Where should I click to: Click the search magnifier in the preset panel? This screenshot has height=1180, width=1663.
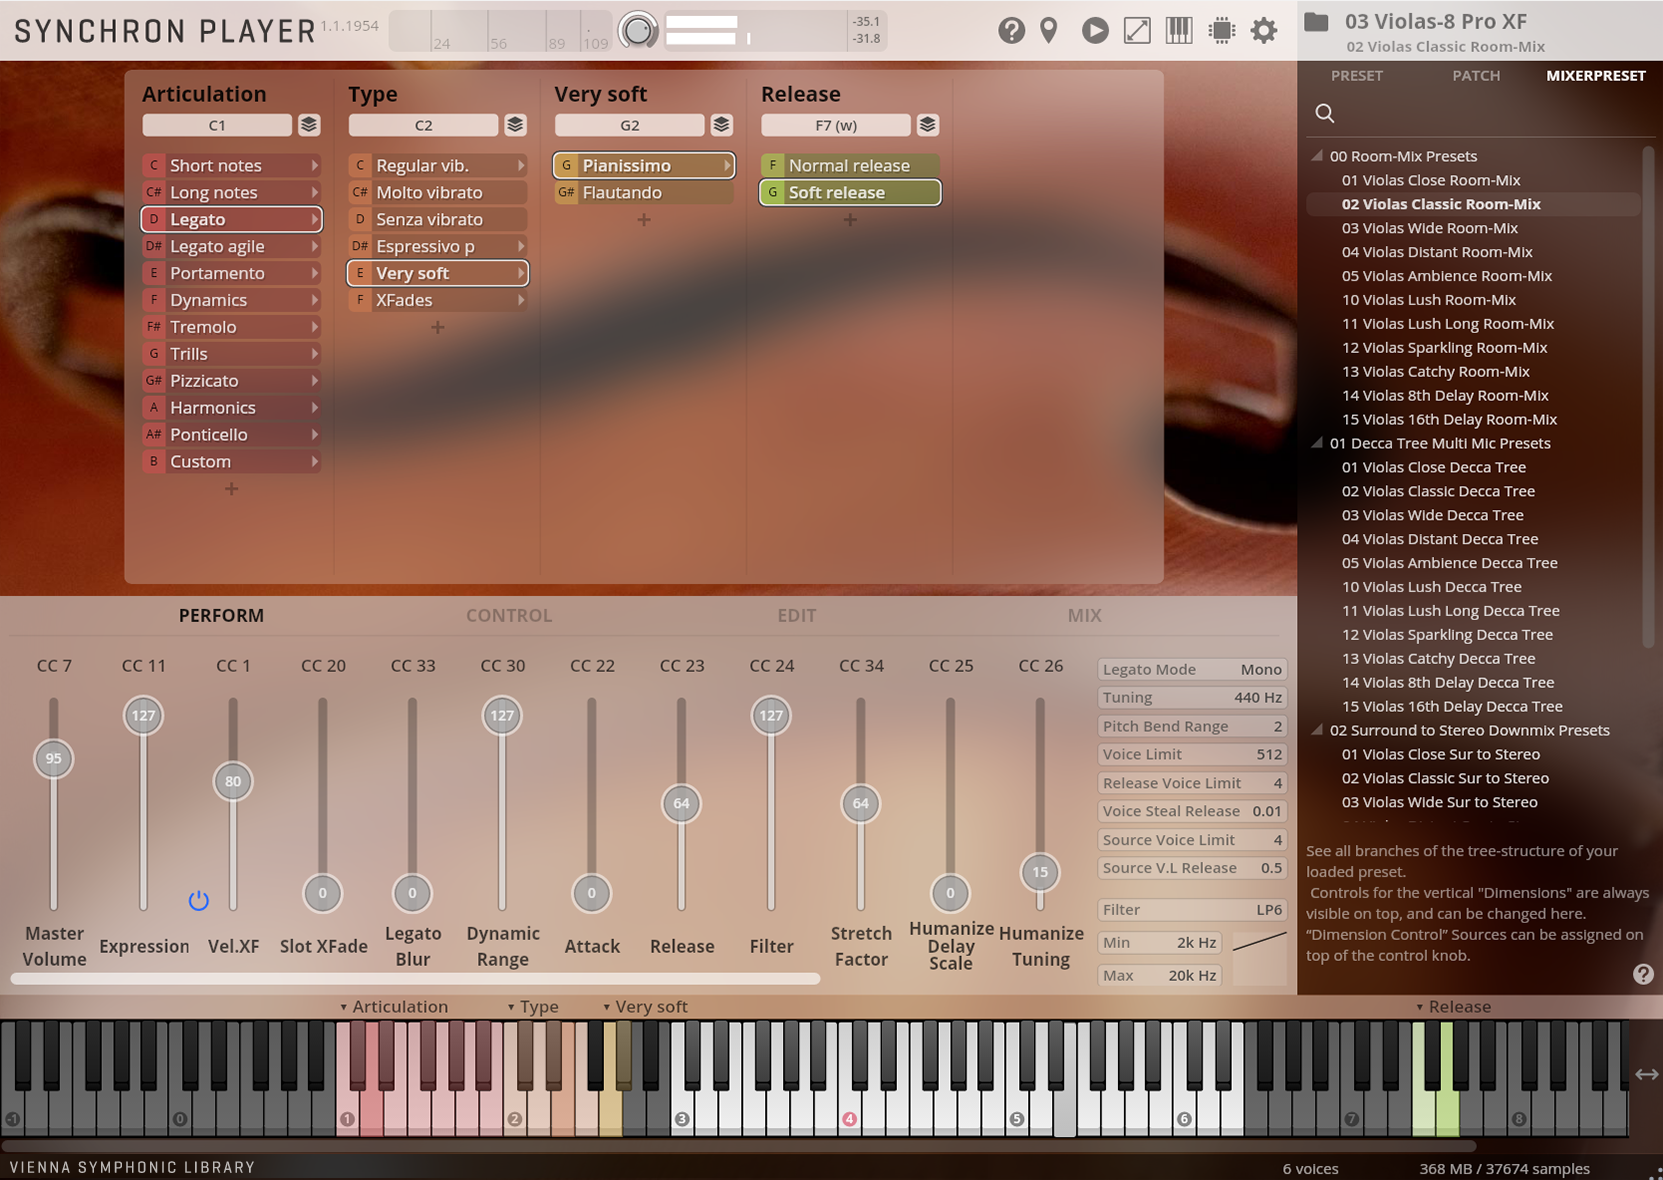1324,113
